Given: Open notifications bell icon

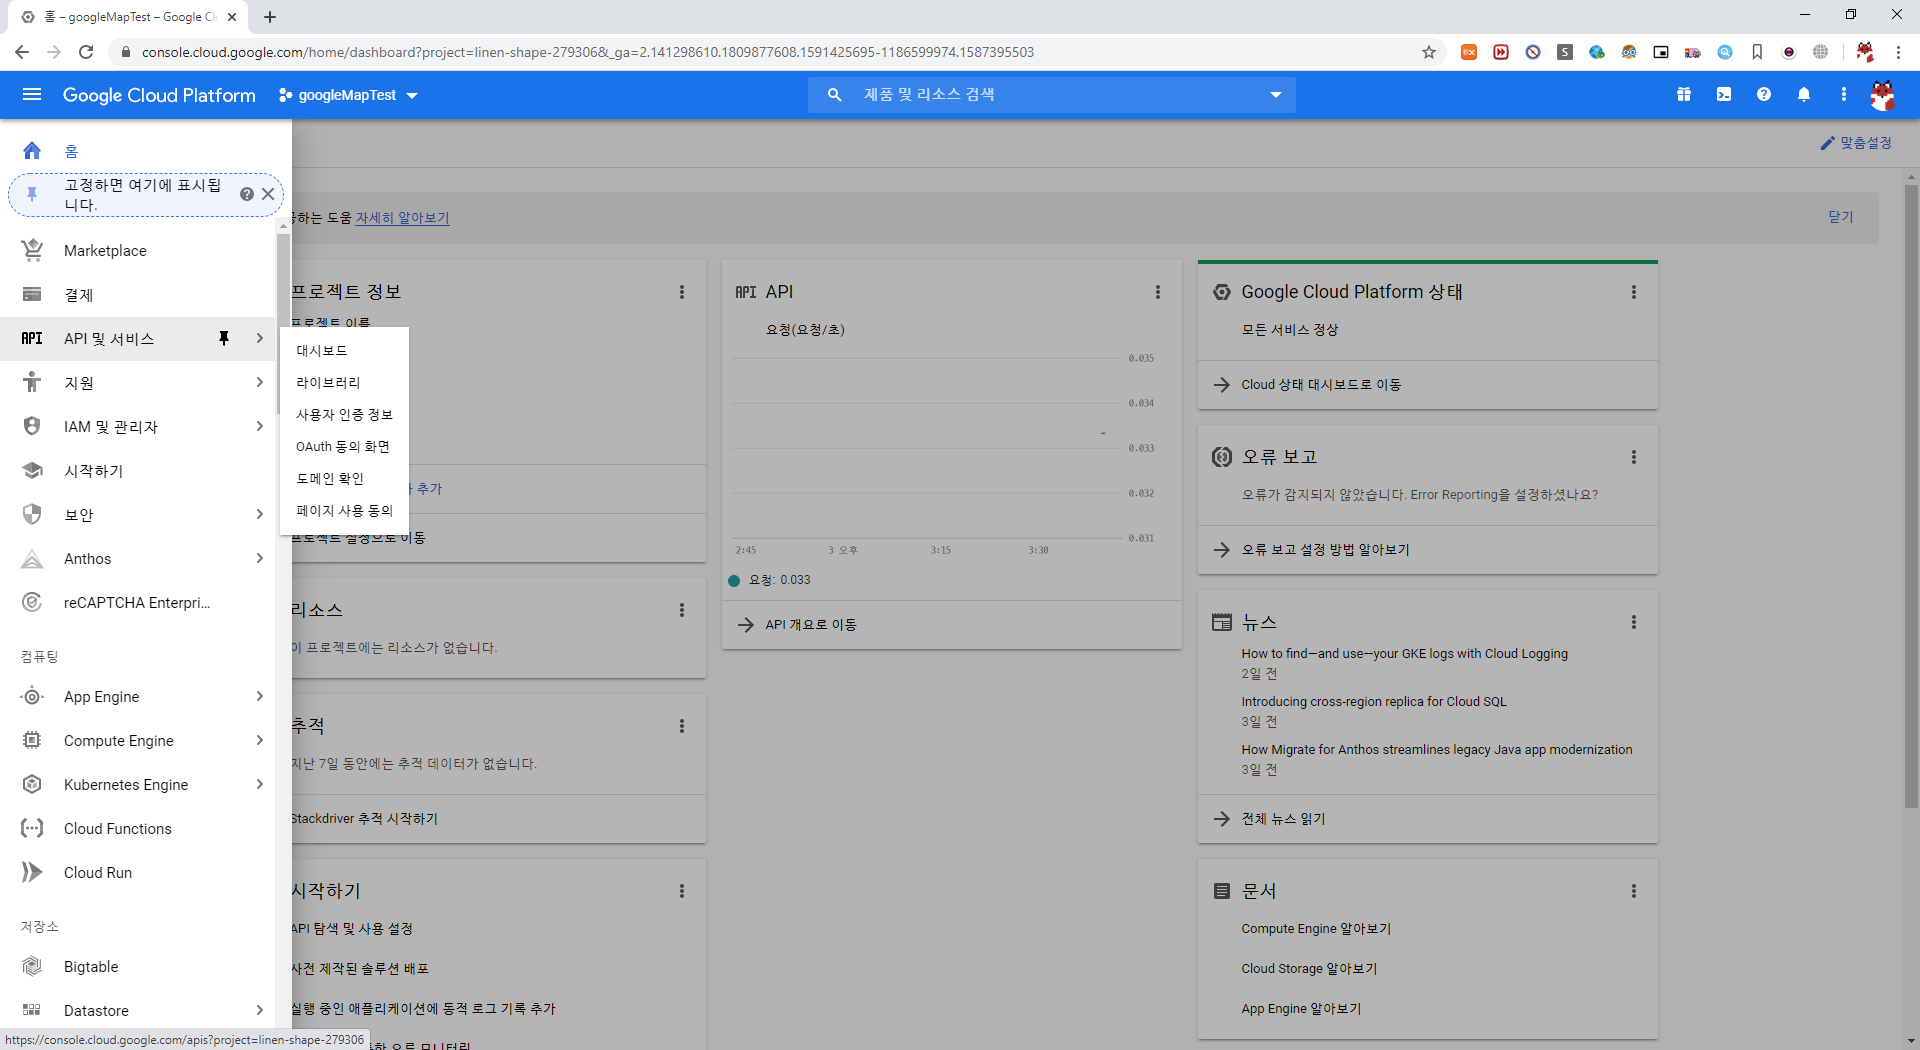Looking at the screenshot, I should click(x=1804, y=95).
